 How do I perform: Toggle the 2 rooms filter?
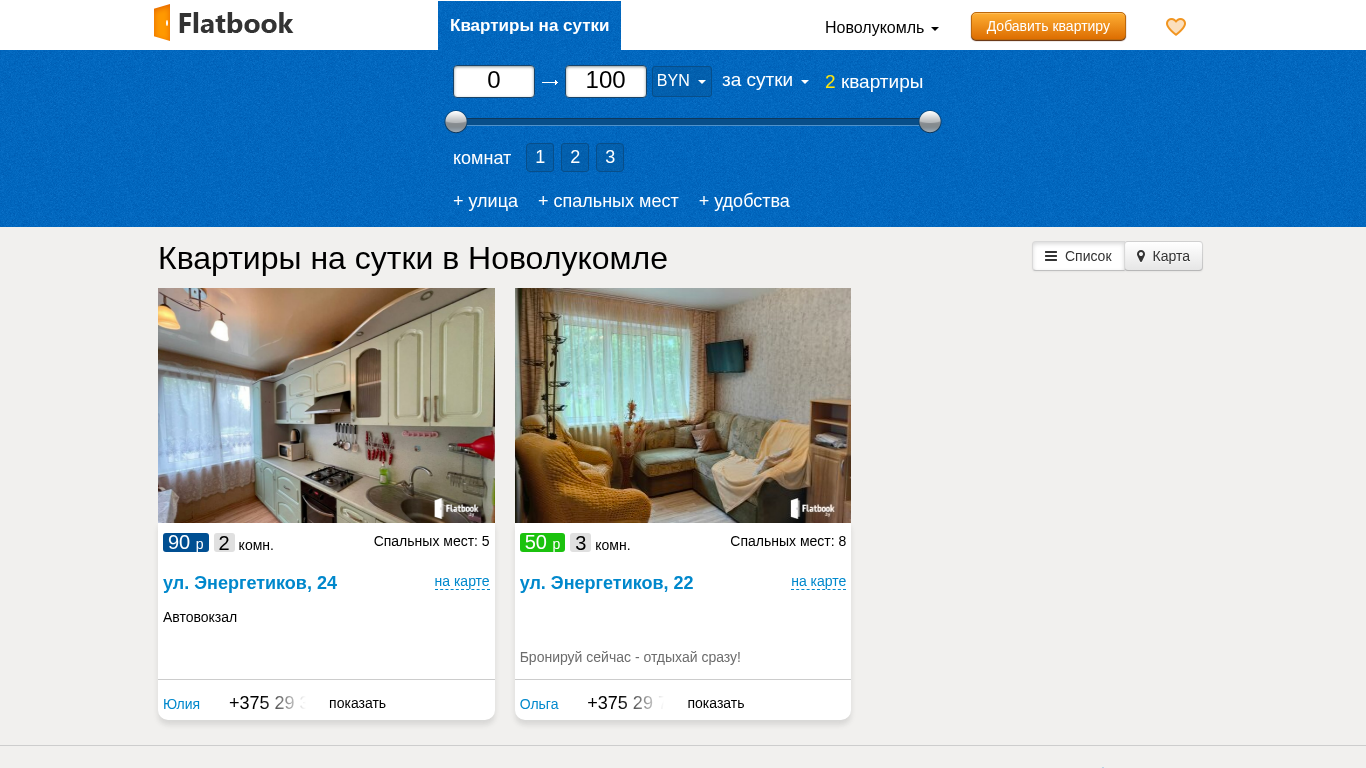[575, 157]
